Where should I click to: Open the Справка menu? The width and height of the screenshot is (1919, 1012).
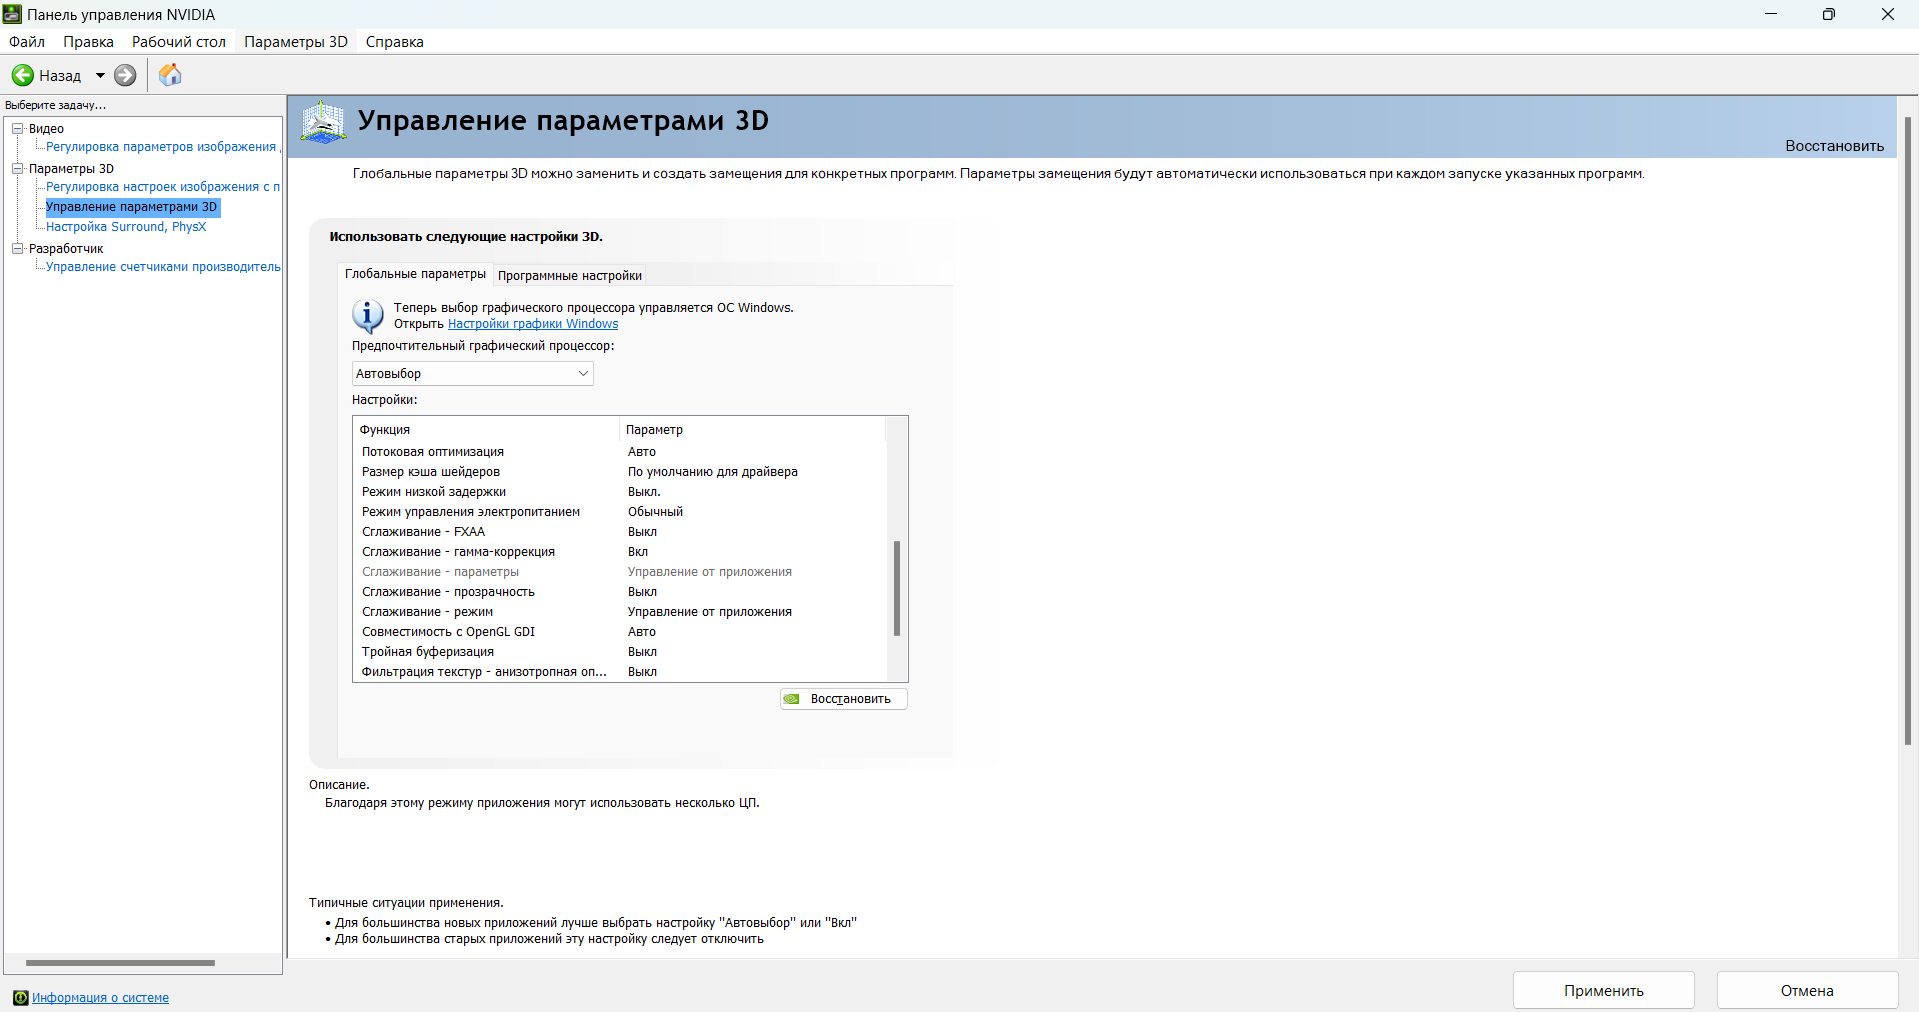(x=395, y=42)
